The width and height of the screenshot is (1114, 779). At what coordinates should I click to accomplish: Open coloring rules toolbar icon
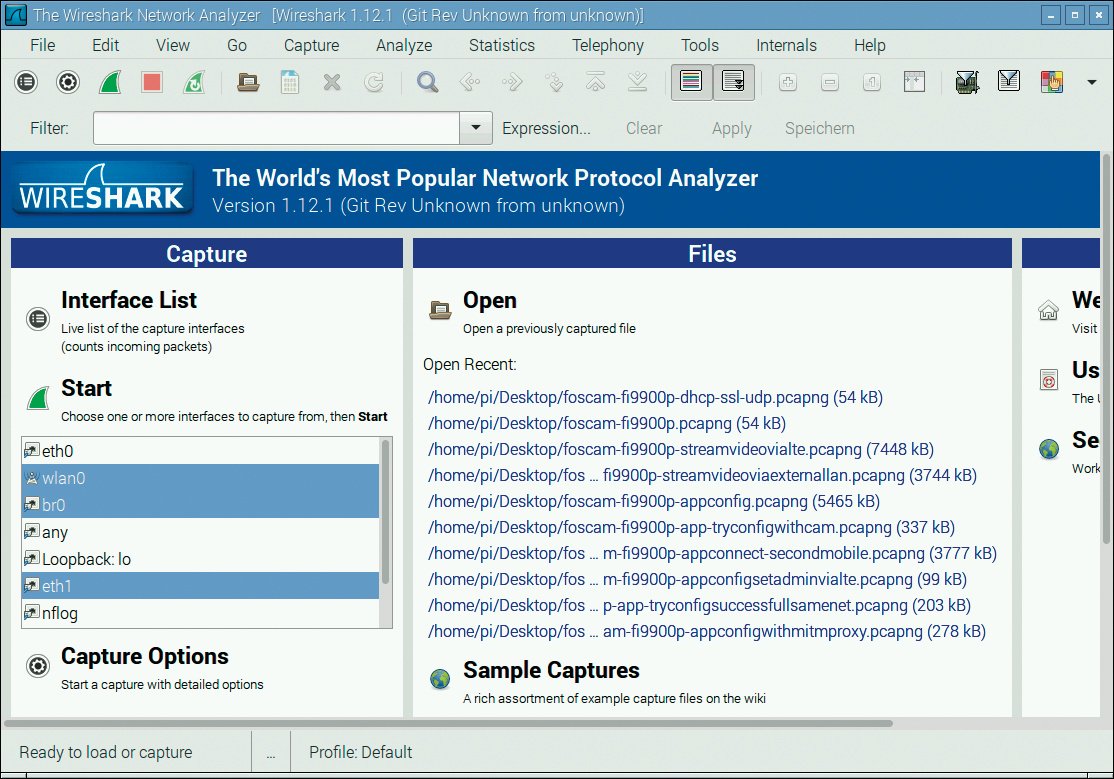pyautogui.click(x=1051, y=83)
